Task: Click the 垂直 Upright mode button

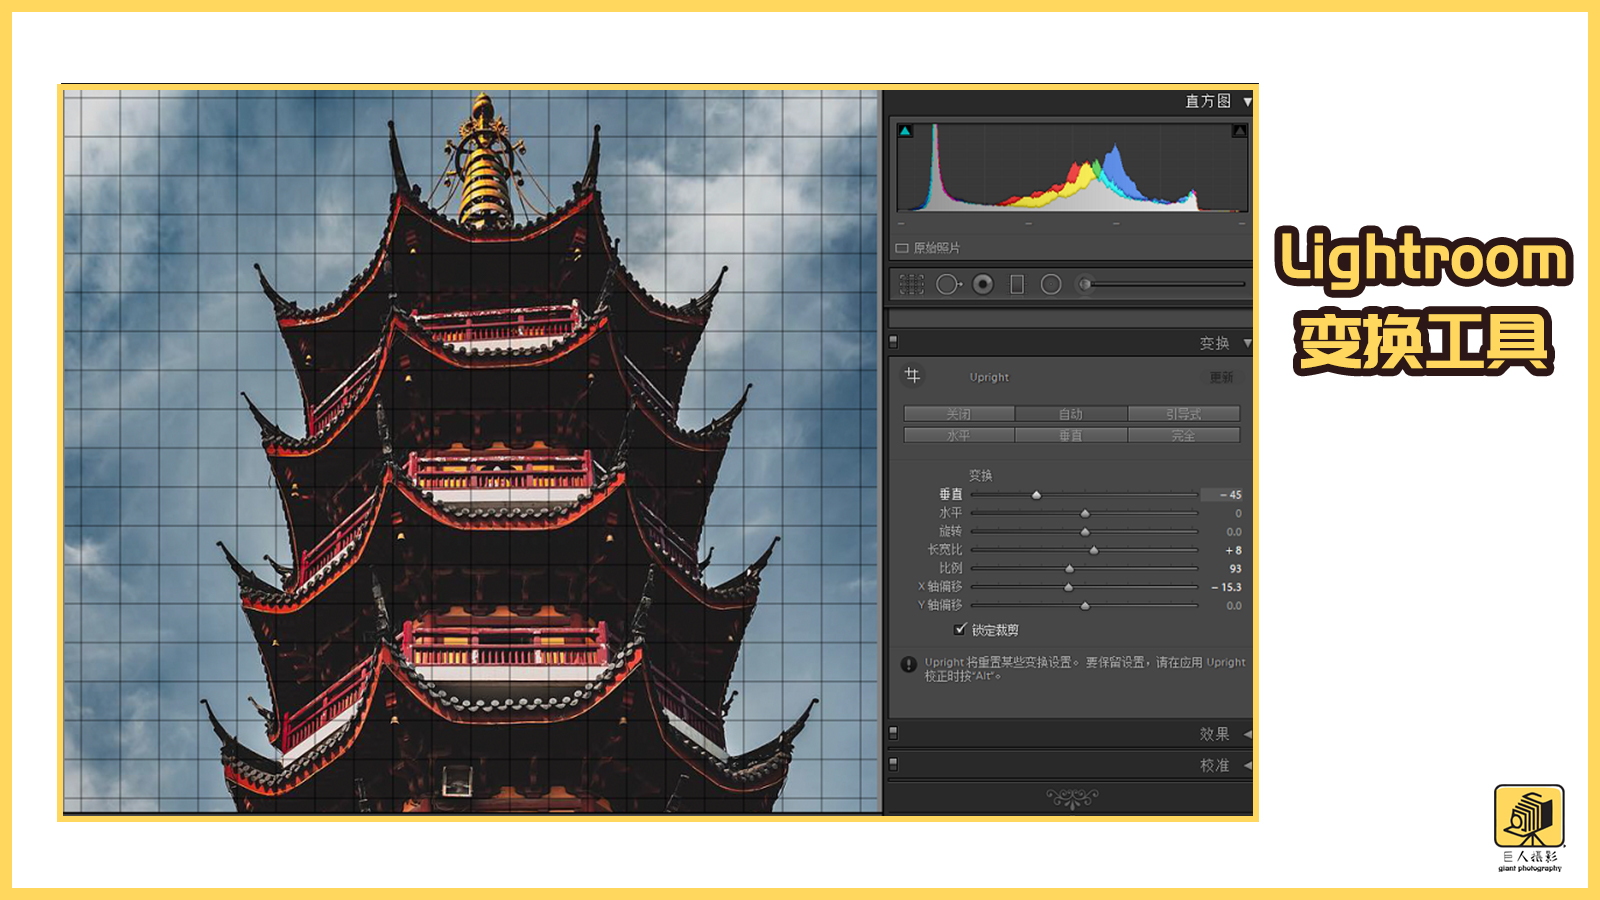Action: 1071,436
